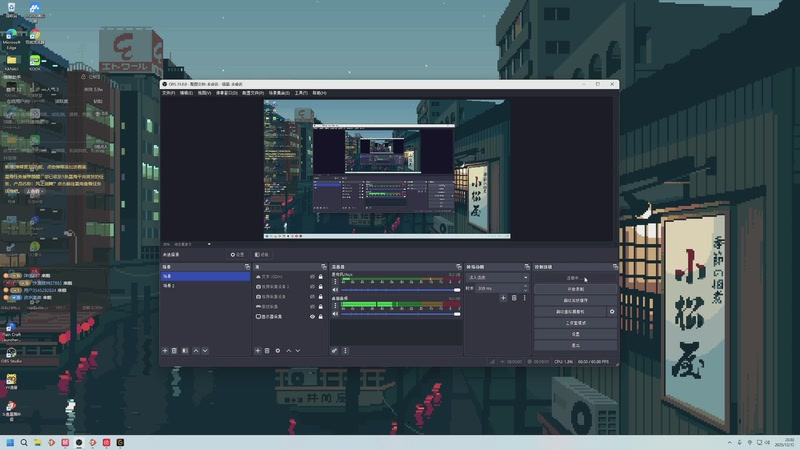Move scene down with Scenes down arrow
Image resolution: width=800 pixels, height=450 pixels.
(205, 351)
